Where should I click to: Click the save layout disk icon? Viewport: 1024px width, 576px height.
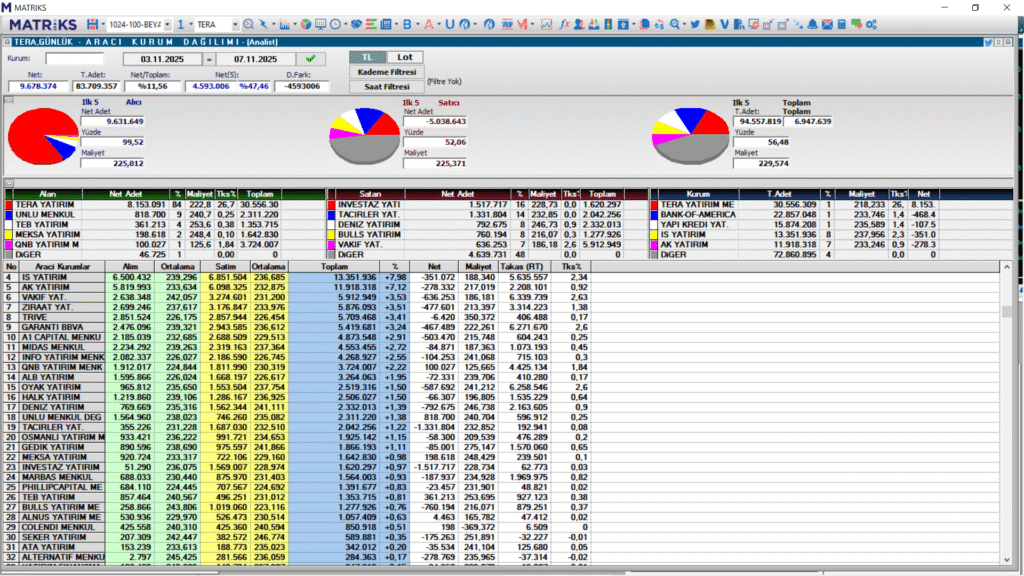click(x=92, y=24)
